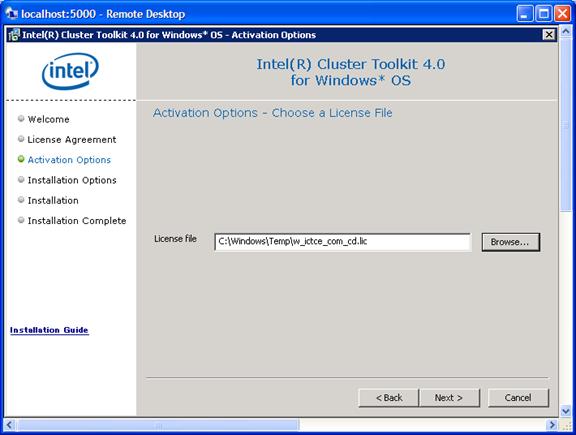Close the Activation Options dialog with X
The width and height of the screenshot is (576, 435).
coord(549,35)
